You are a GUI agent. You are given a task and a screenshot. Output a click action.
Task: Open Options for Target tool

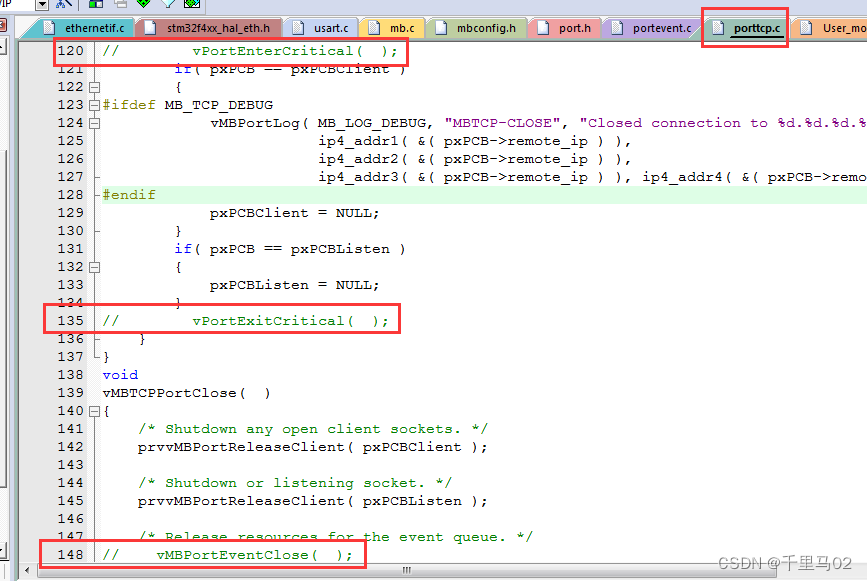click(64, 3)
